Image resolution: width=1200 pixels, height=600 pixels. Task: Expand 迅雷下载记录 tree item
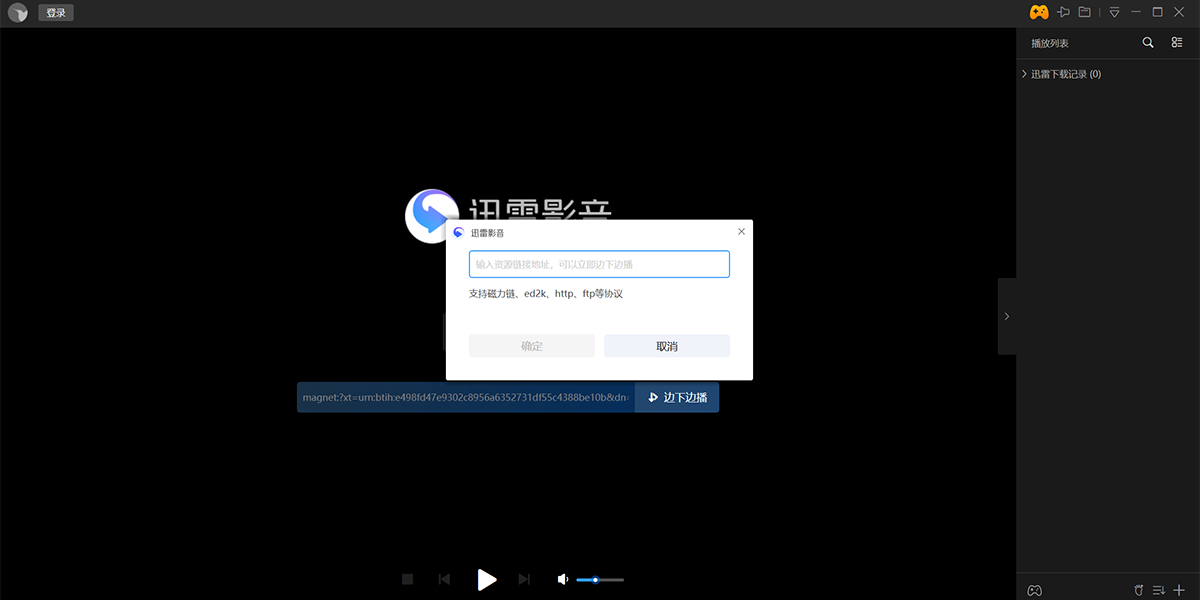(x=1025, y=74)
